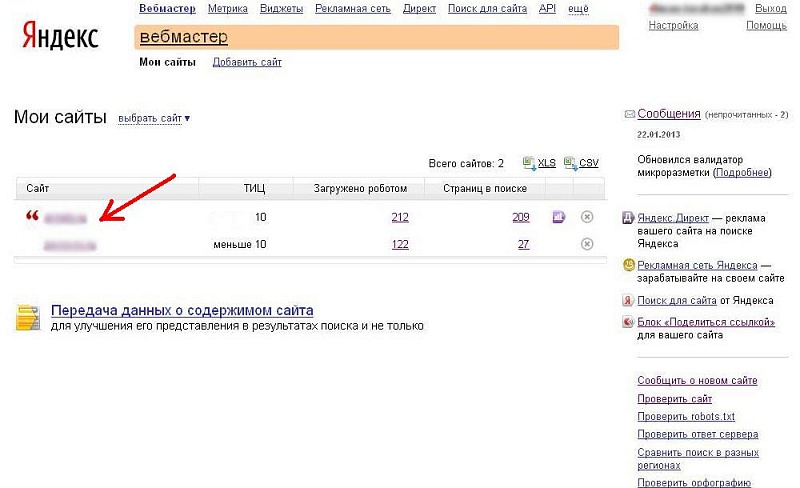Expand the выбрать сайт dropdown
800x488 pixels.
coord(154,118)
